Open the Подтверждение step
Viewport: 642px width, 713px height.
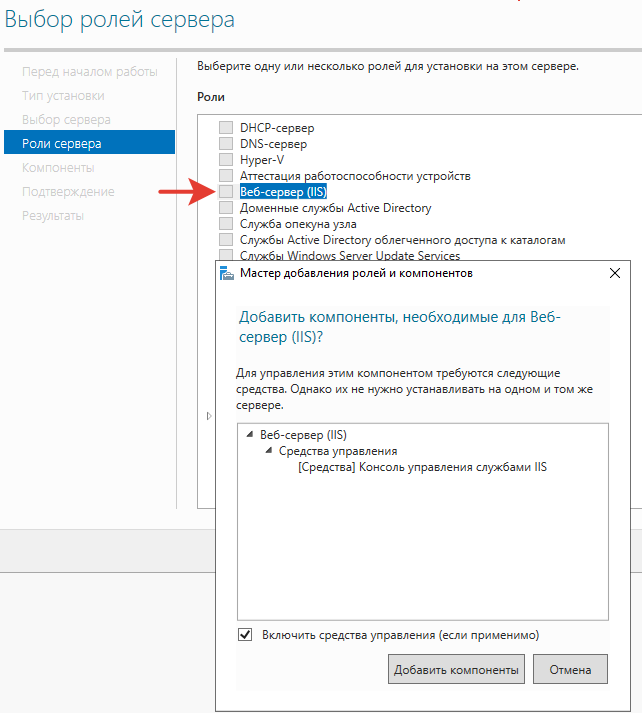click(68, 191)
